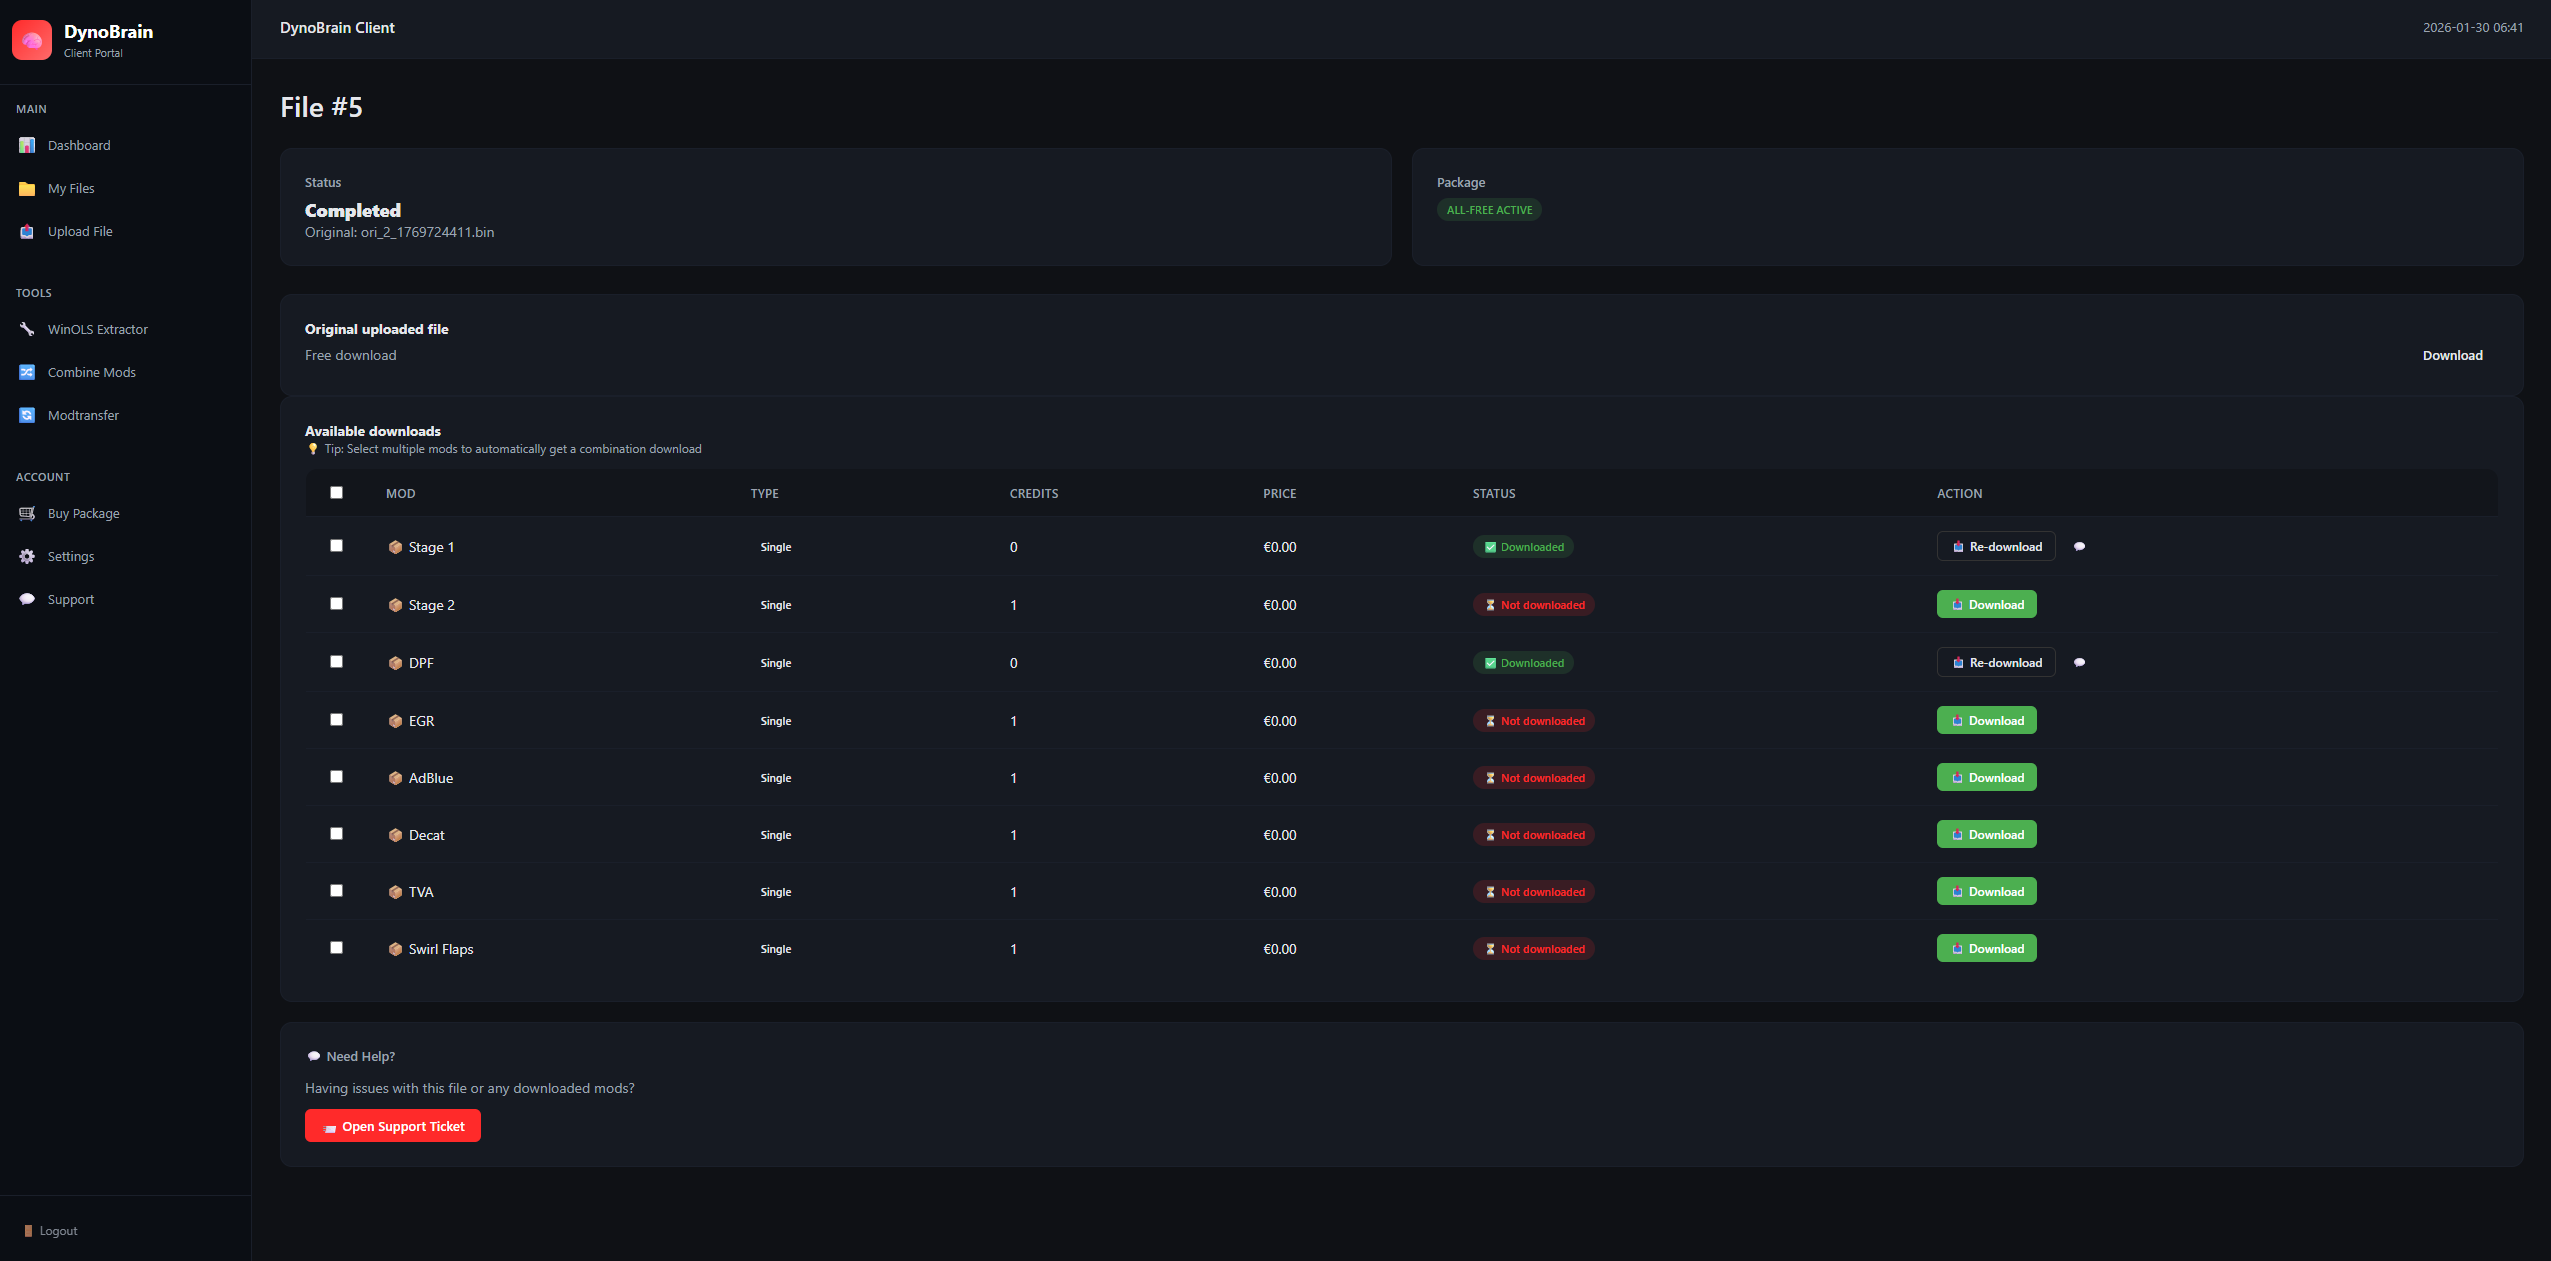The image size is (2551, 1261).
Task: Open the Modtransfer tool icon
Action: coord(26,414)
